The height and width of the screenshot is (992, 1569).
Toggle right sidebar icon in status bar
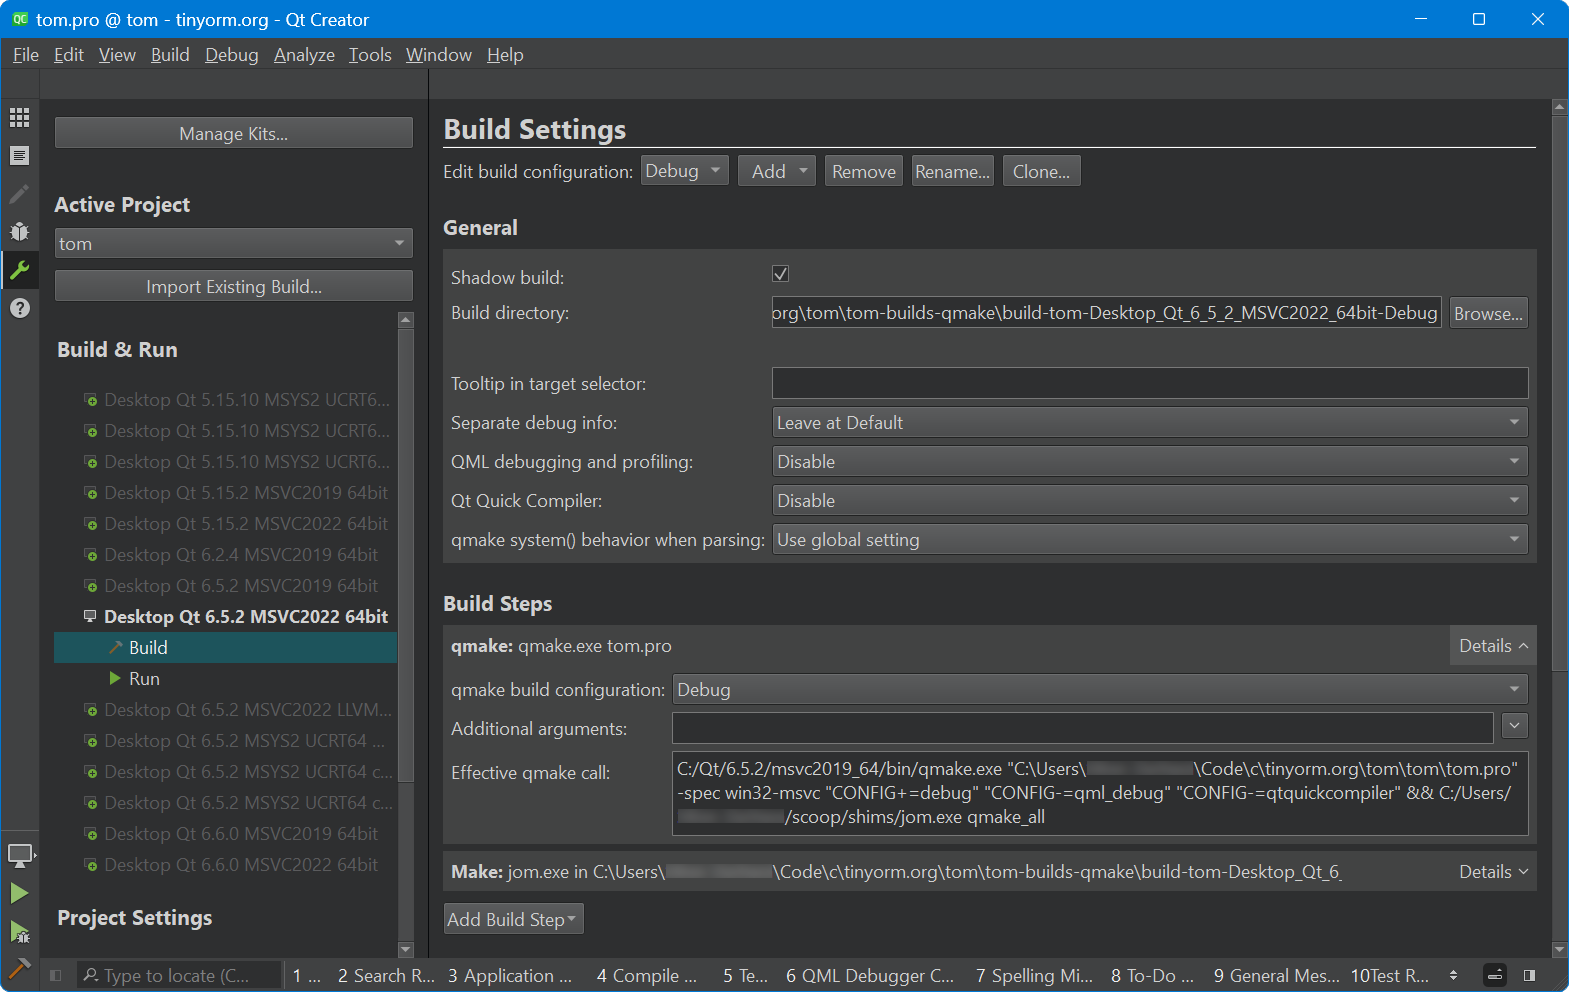pyautogui.click(x=1529, y=975)
